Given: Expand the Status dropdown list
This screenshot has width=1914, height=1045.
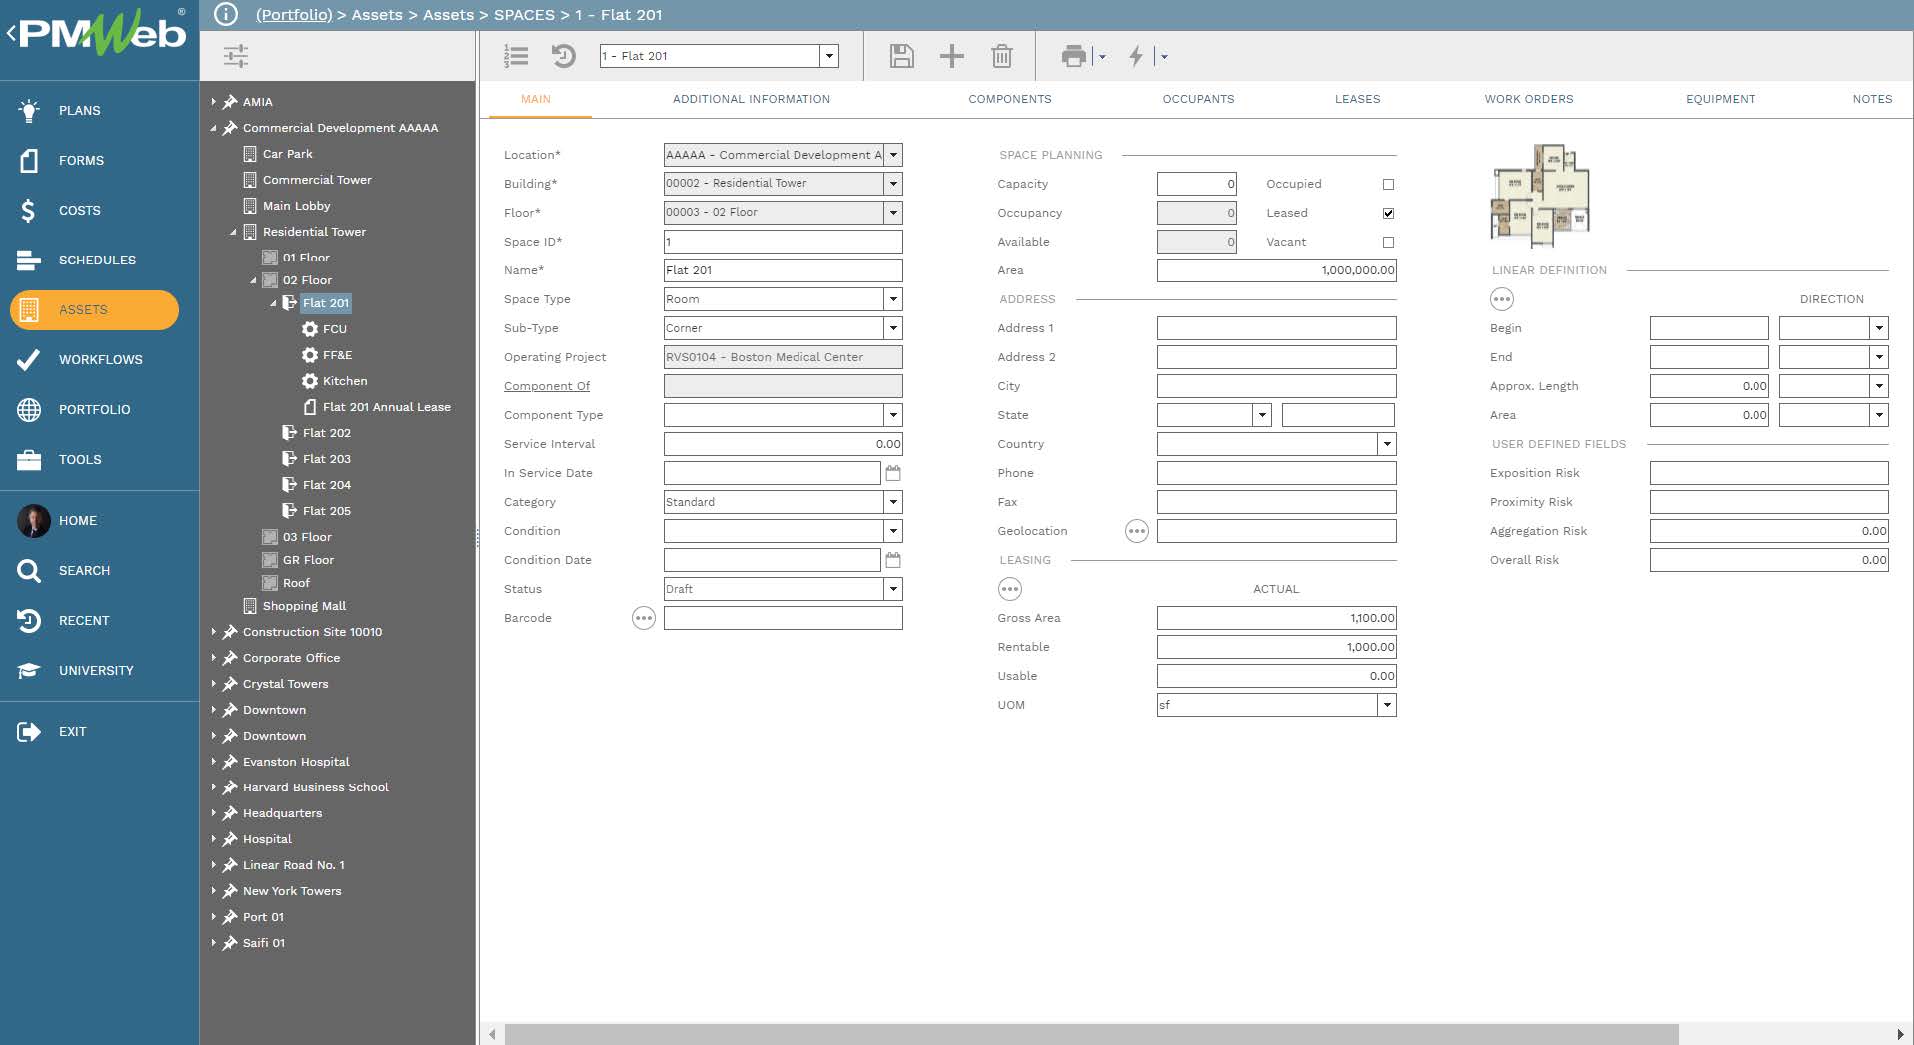Looking at the screenshot, I should click(893, 589).
